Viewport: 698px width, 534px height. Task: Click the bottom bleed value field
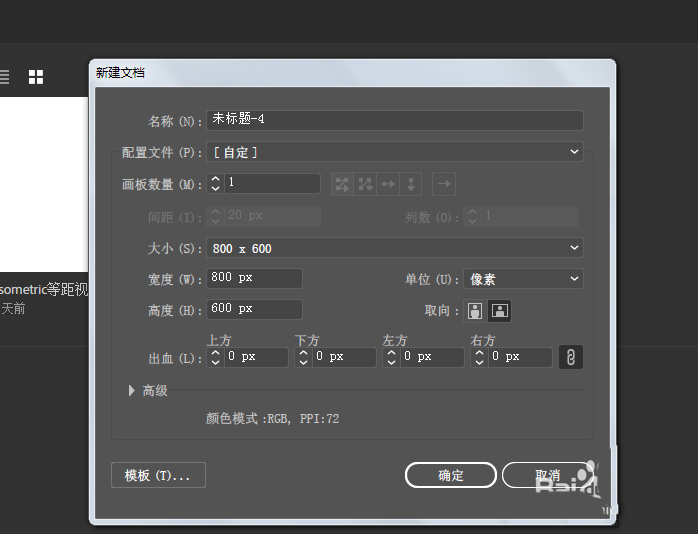click(x=344, y=357)
